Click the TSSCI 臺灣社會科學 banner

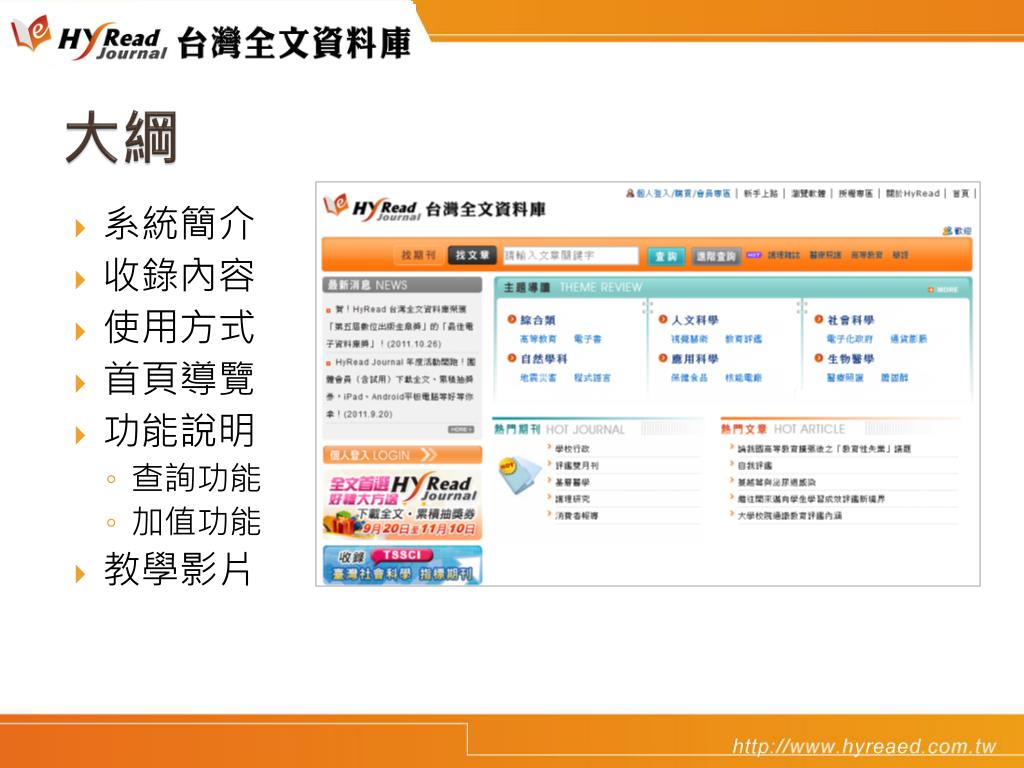tap(402, 565)
